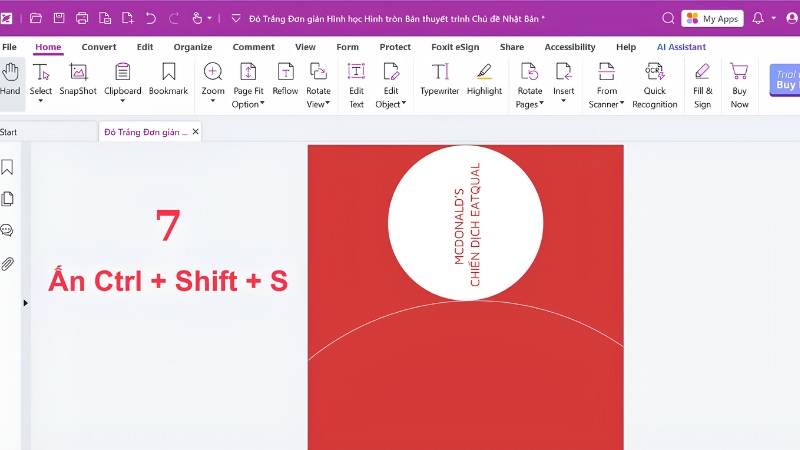
Task: Run Quick Recognition OCR
Action: pos(655,86)
